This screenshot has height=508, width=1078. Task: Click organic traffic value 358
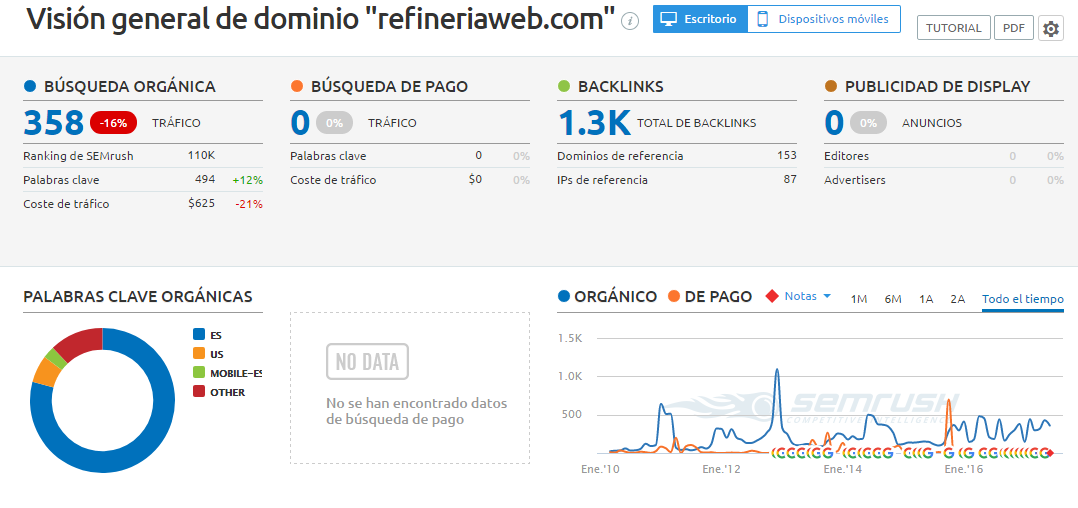pyautogui.click(x=54, y=123)
